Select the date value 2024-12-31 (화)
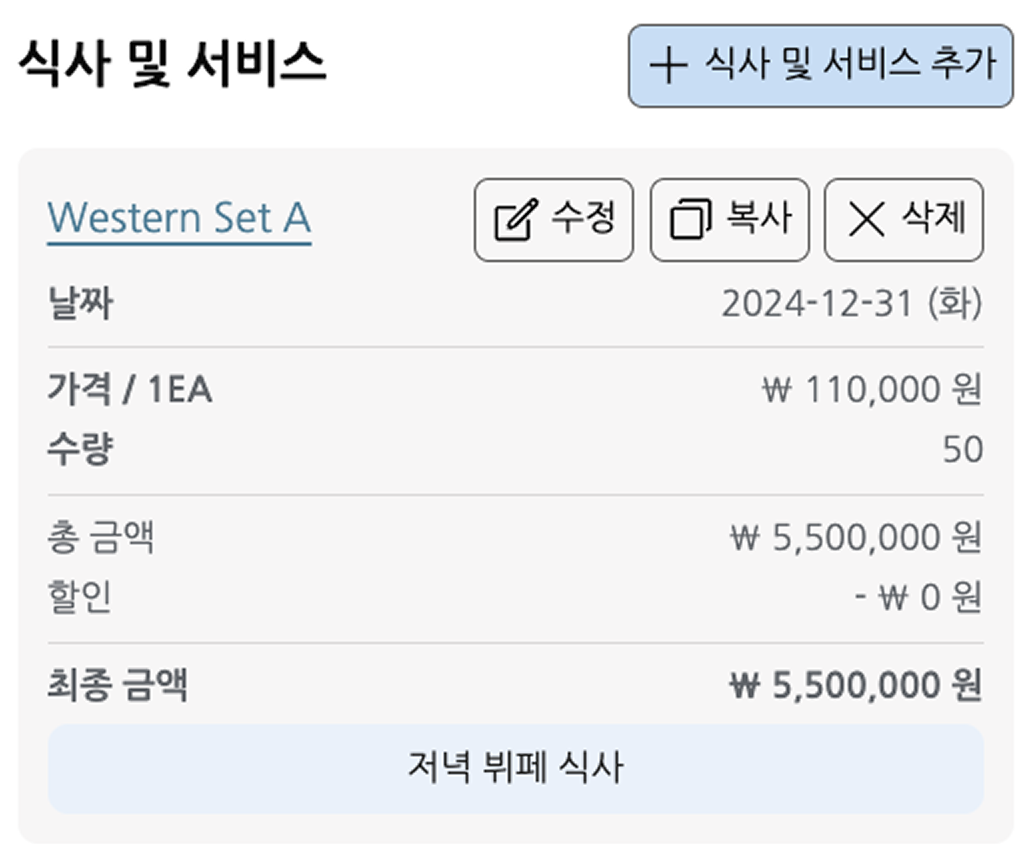This screenshot has height=844, width=1032. click(x=851, y=304)
